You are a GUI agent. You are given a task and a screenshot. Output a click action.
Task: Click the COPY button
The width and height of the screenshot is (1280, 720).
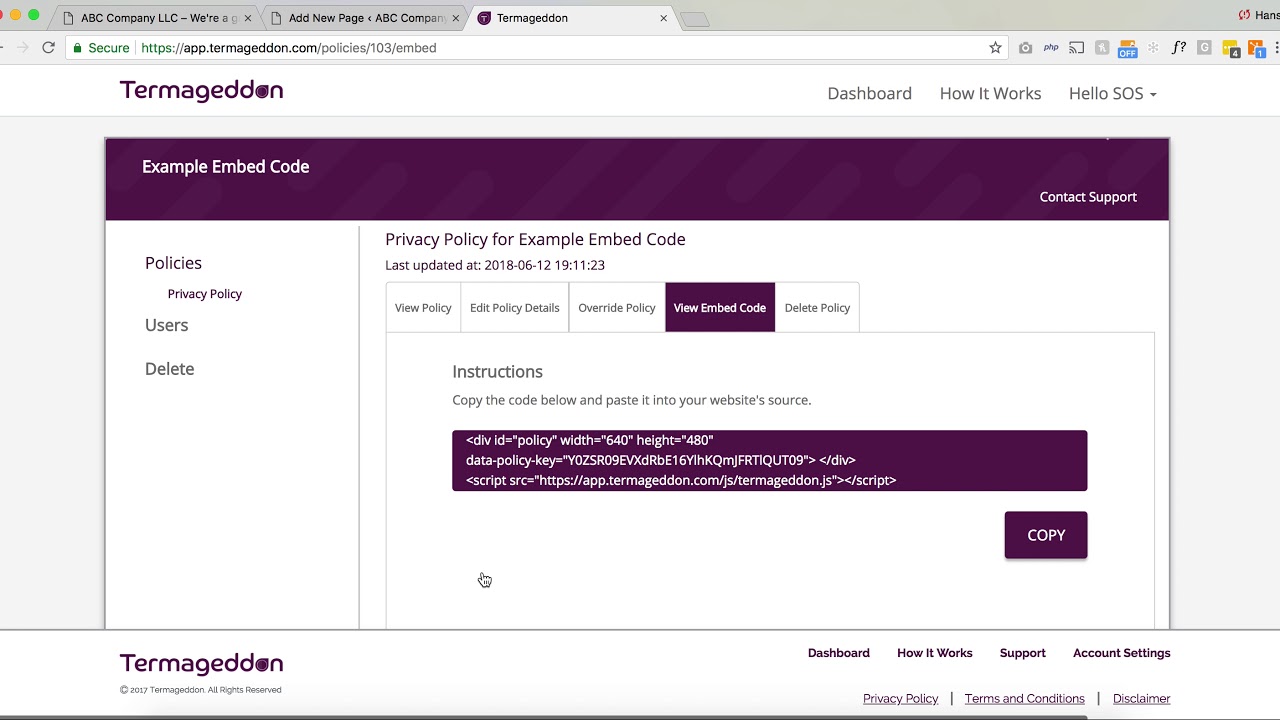(x=1046, y=535)
